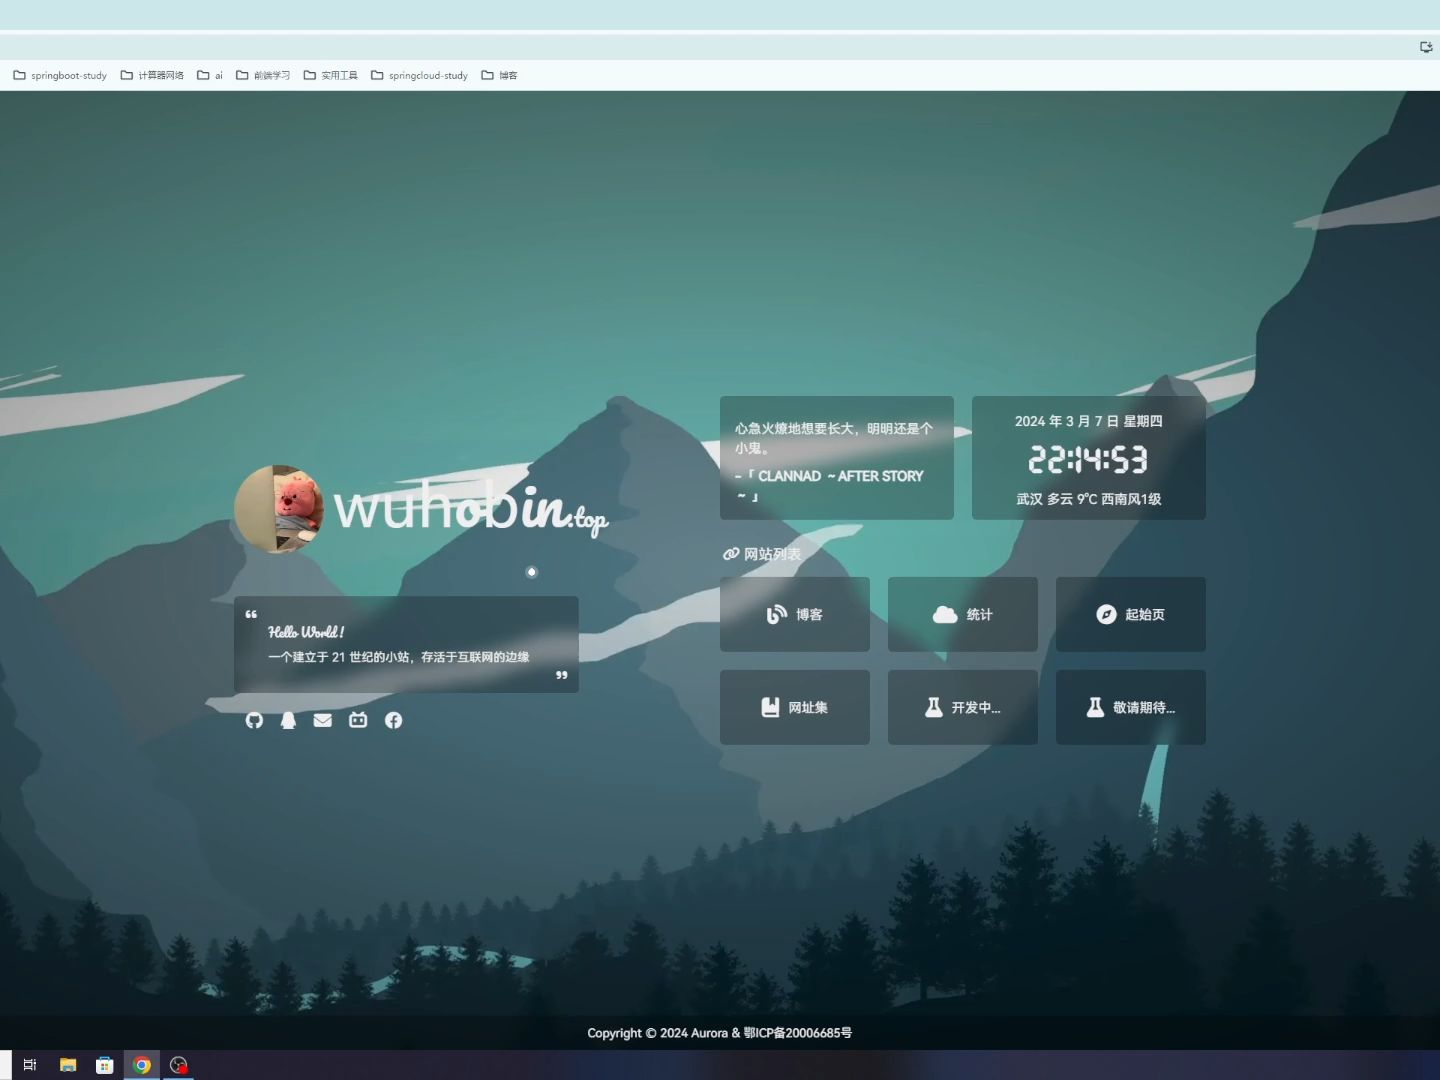The height and width of the screenshot is (1080, 1440).
Task: Click the email envelope icon
Action: click(322, 720)
